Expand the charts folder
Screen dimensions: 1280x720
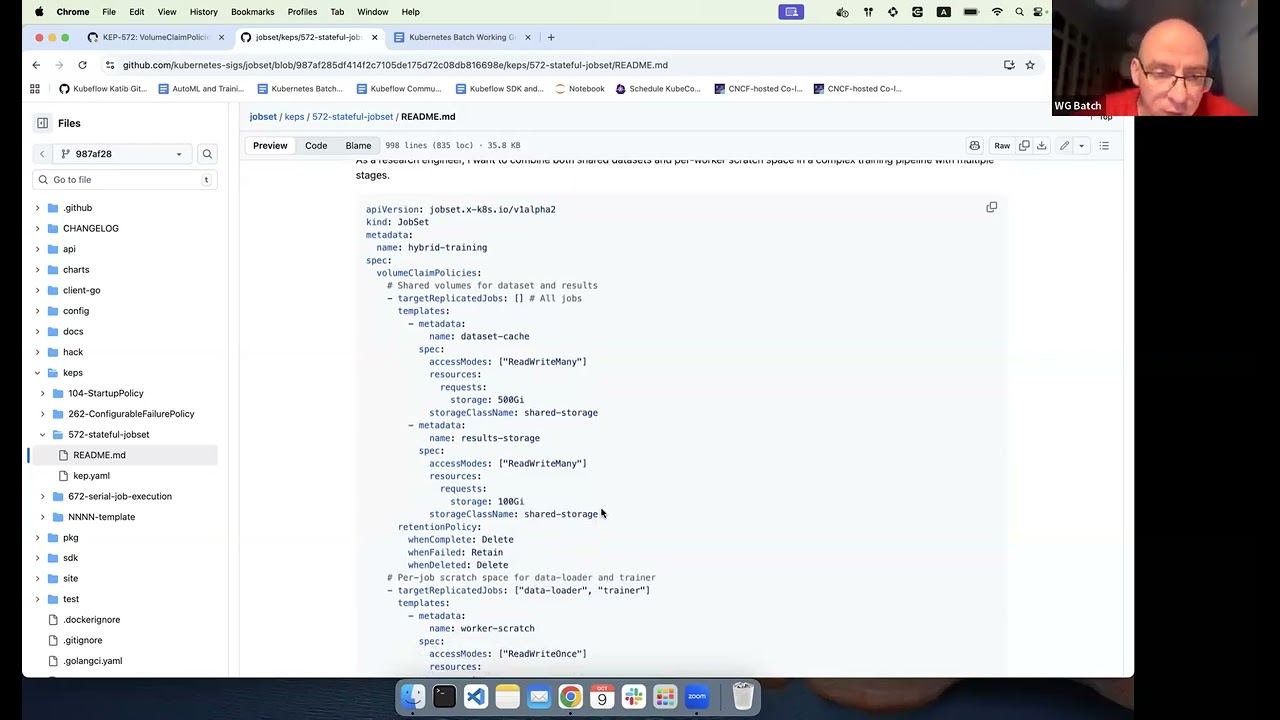tap(38, 270)
